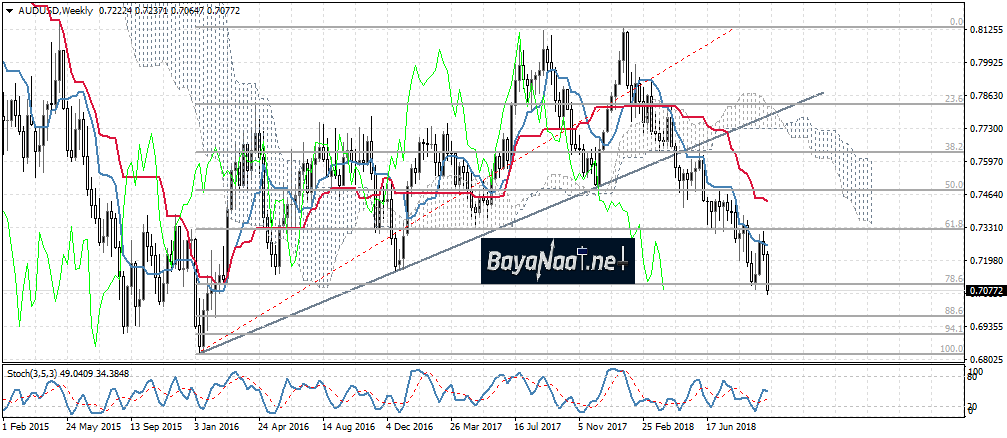
Task: Select the 78.6 Fibonacci level label
Action: pos(953,279)
